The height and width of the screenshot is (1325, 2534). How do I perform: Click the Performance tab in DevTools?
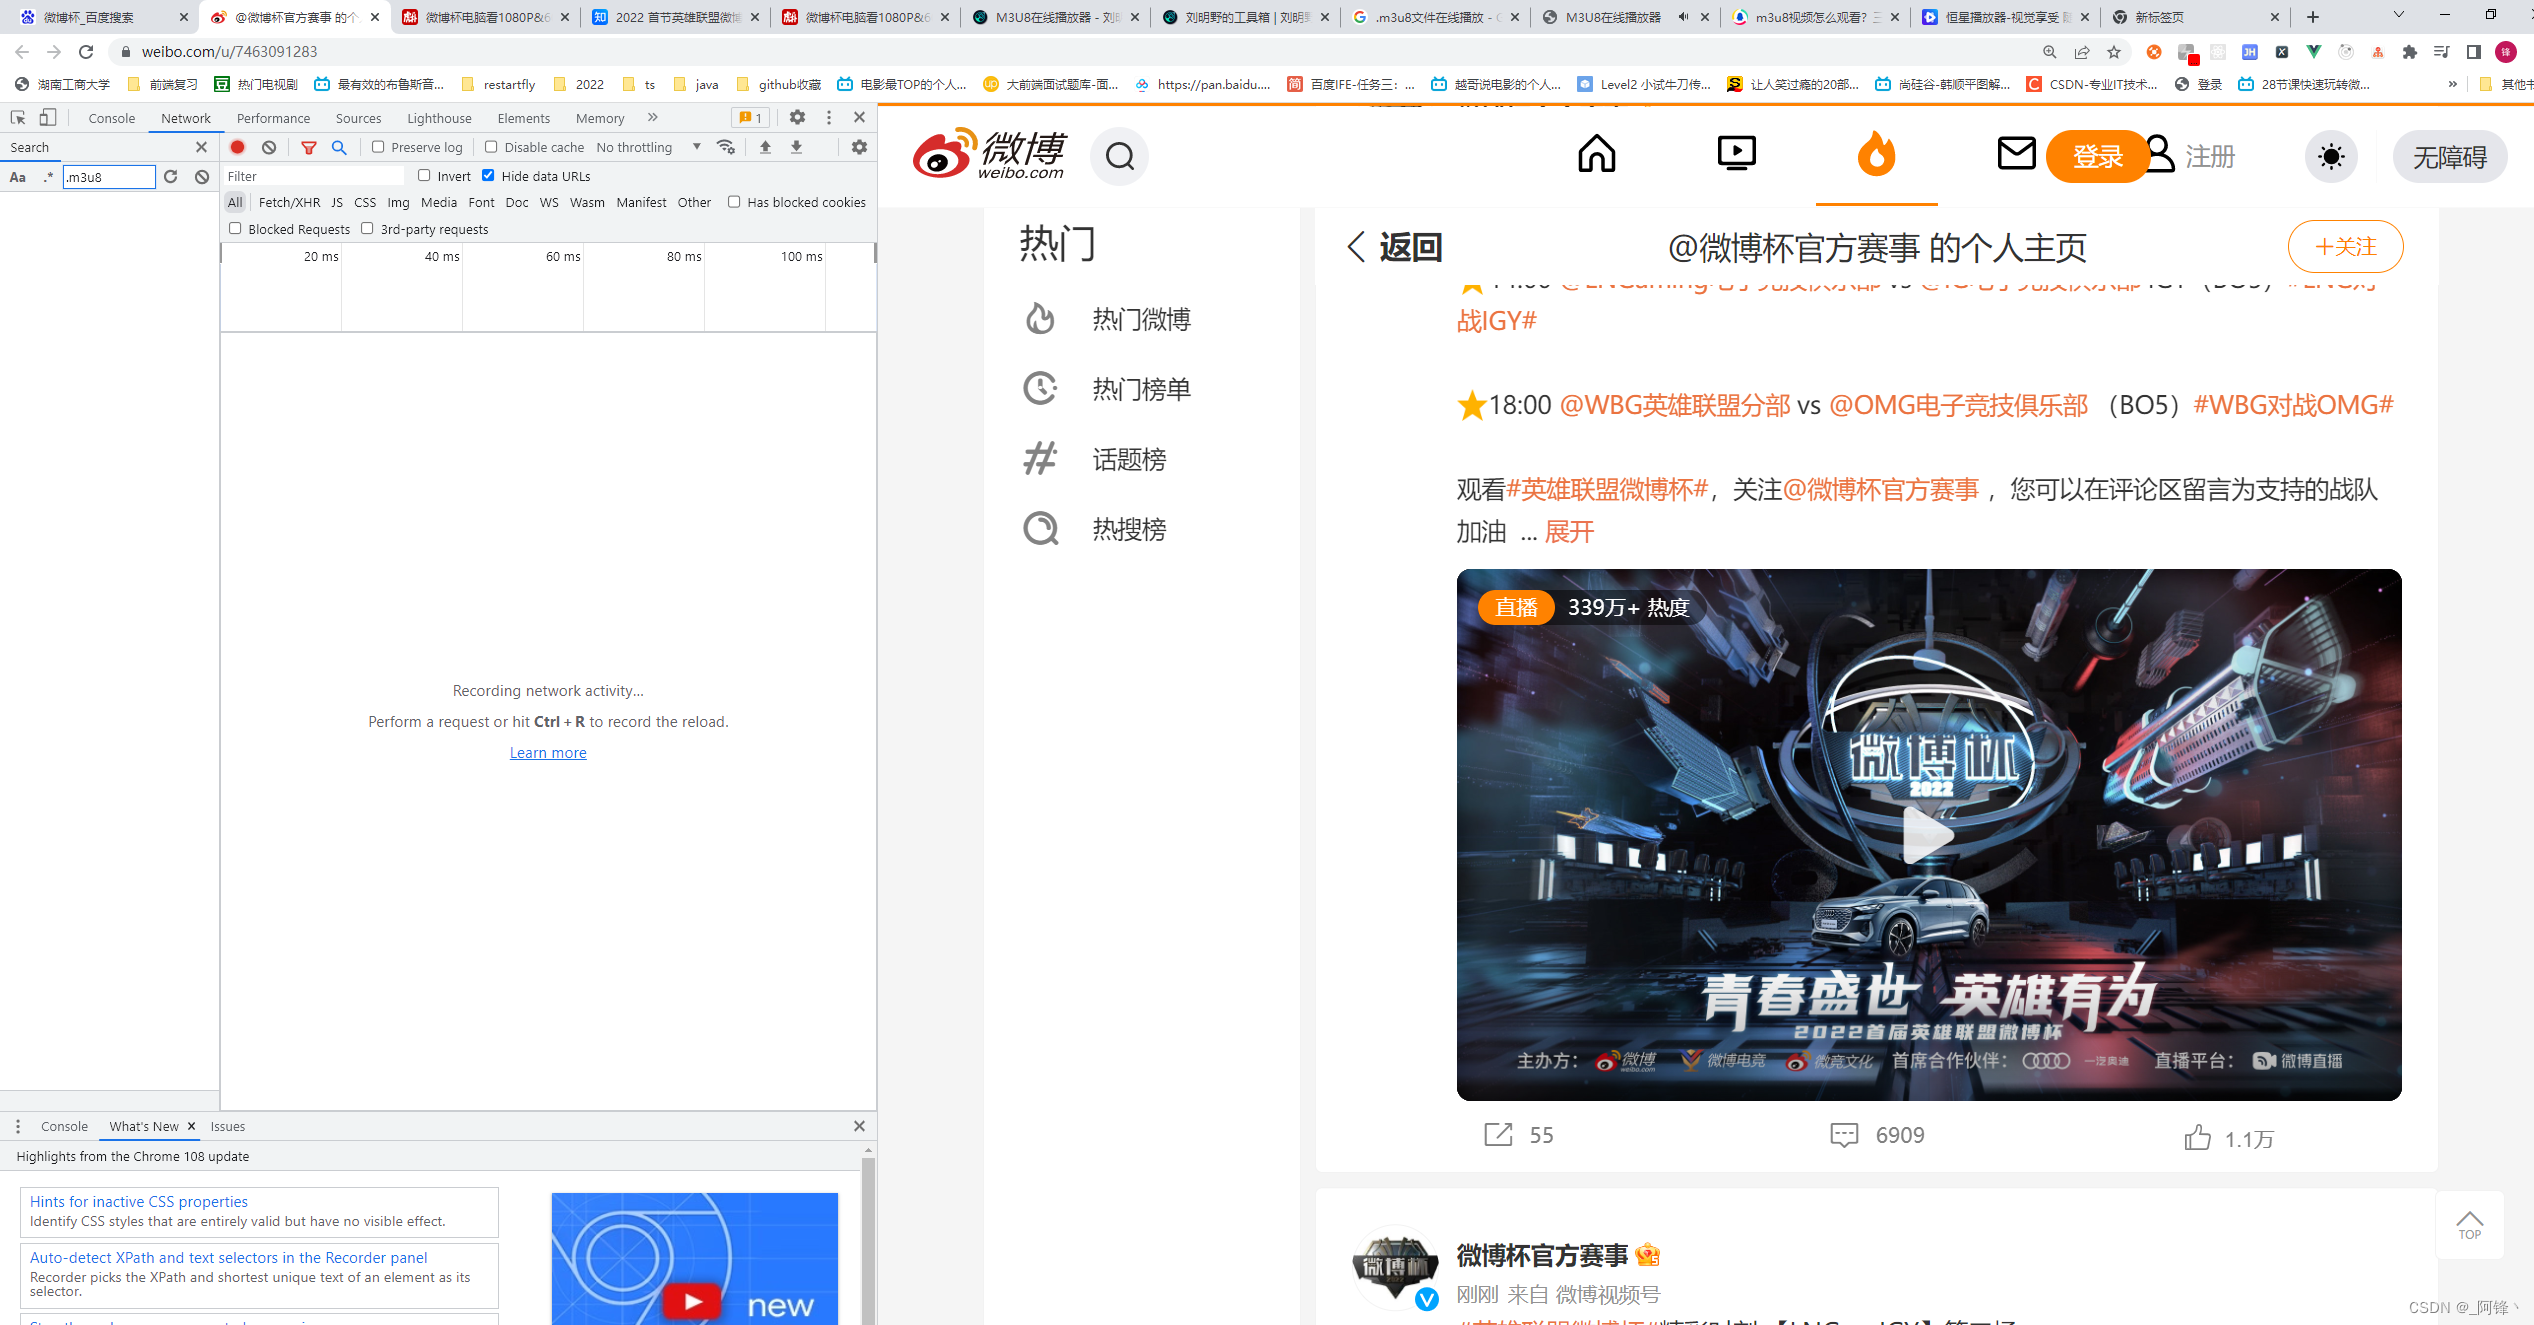(272, 117)
